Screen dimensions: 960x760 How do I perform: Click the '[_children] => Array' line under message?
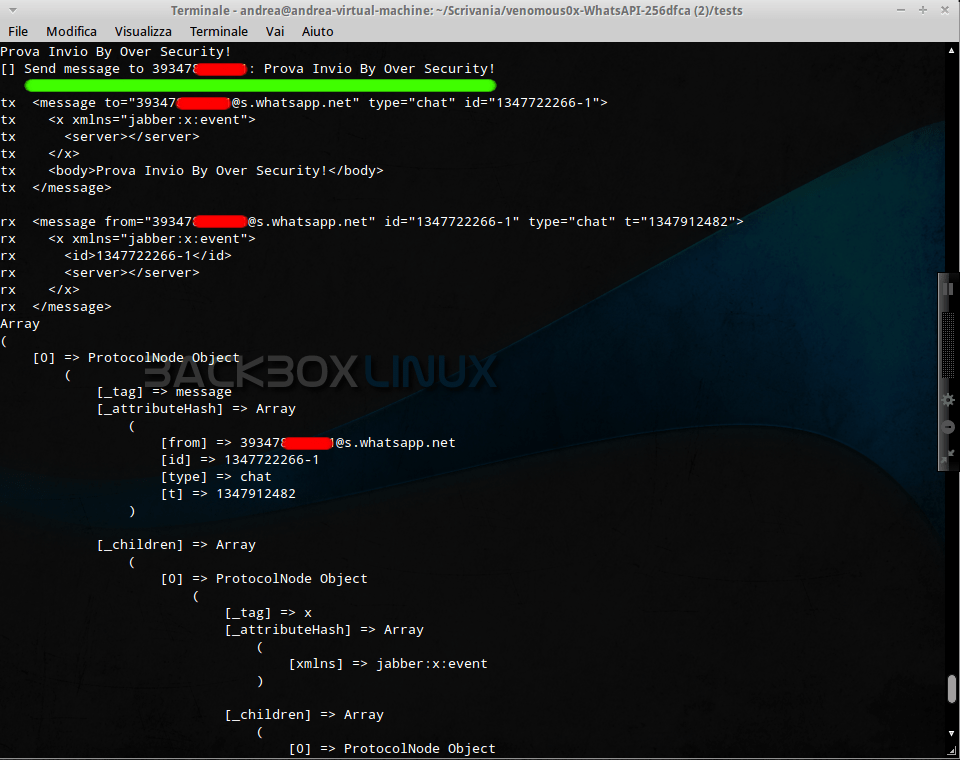(176, 545)
